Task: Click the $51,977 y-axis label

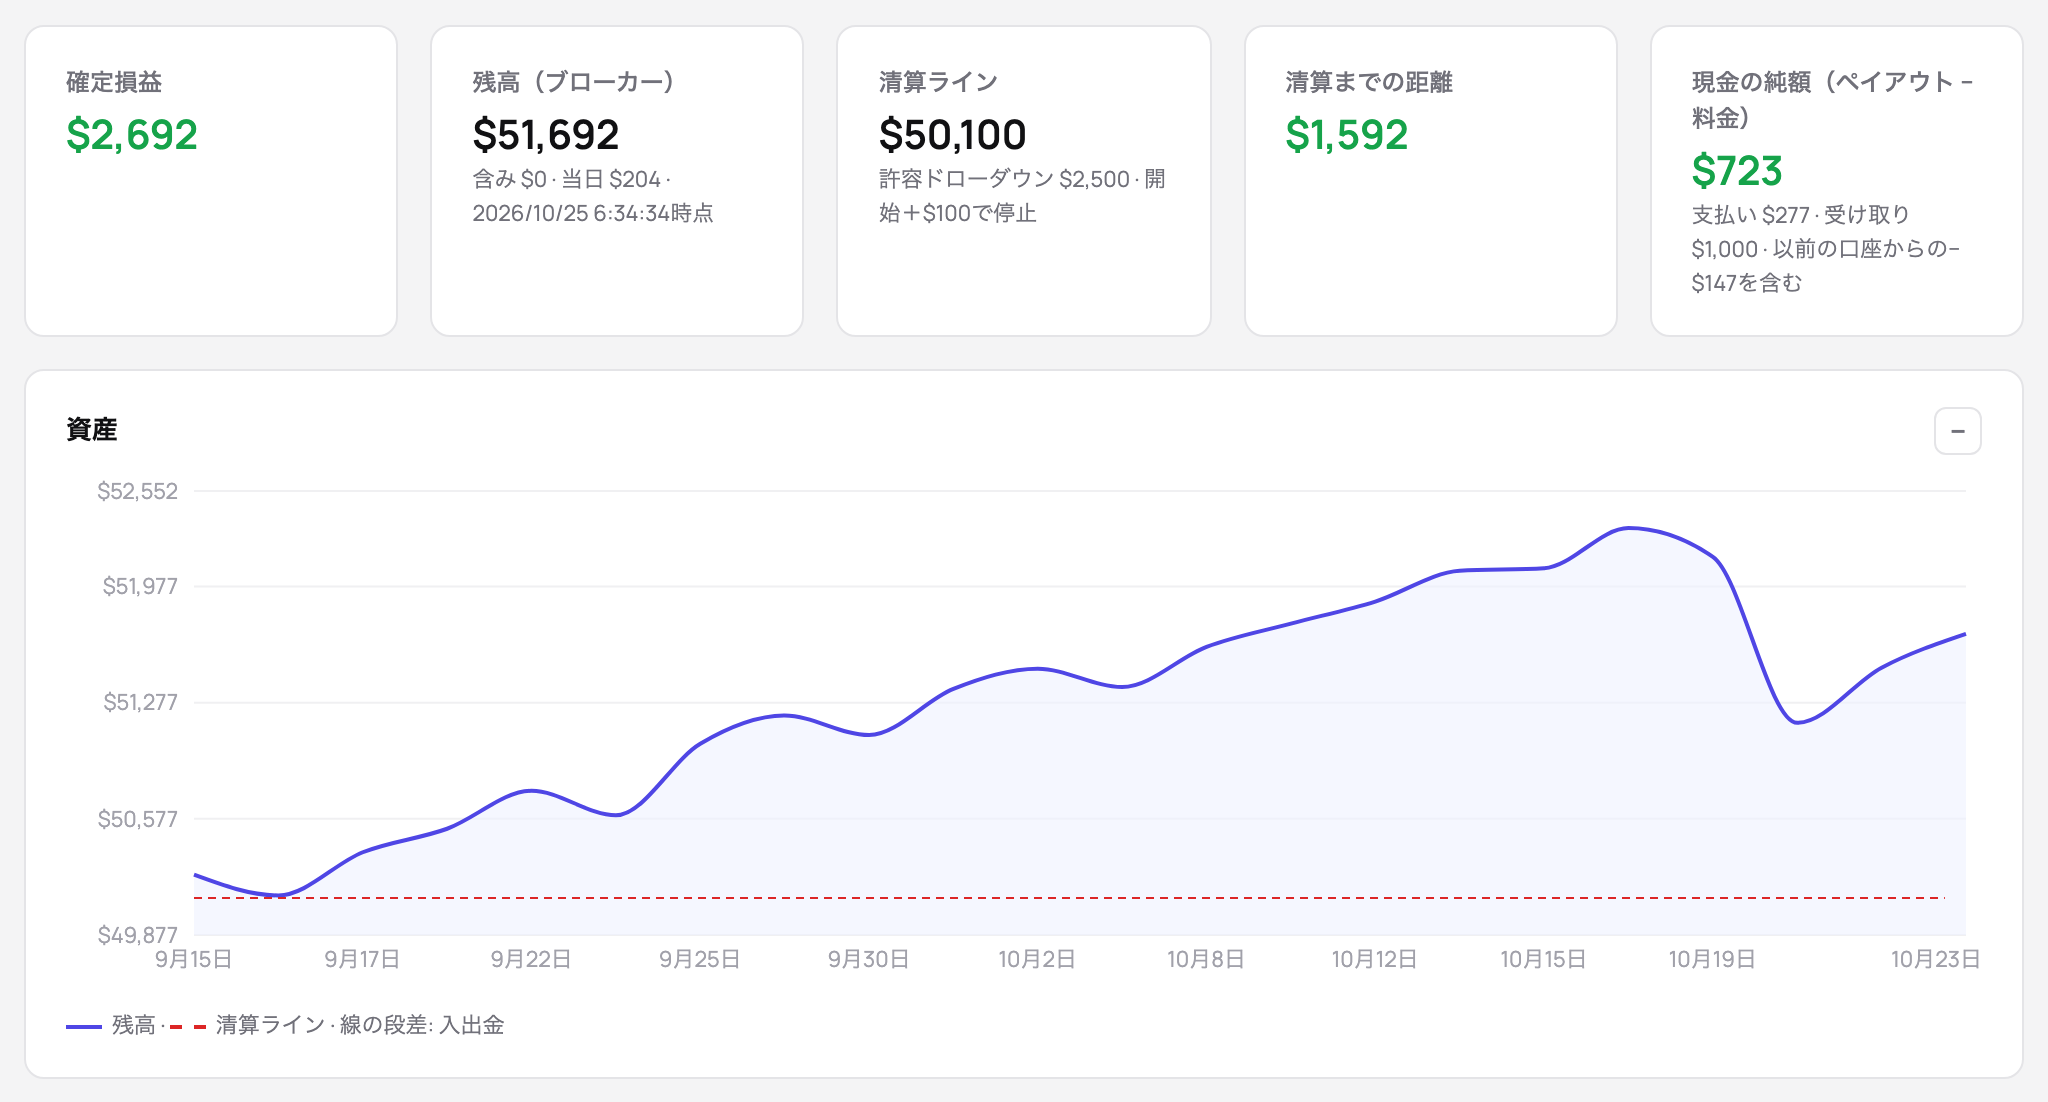Action: (140, 586)
